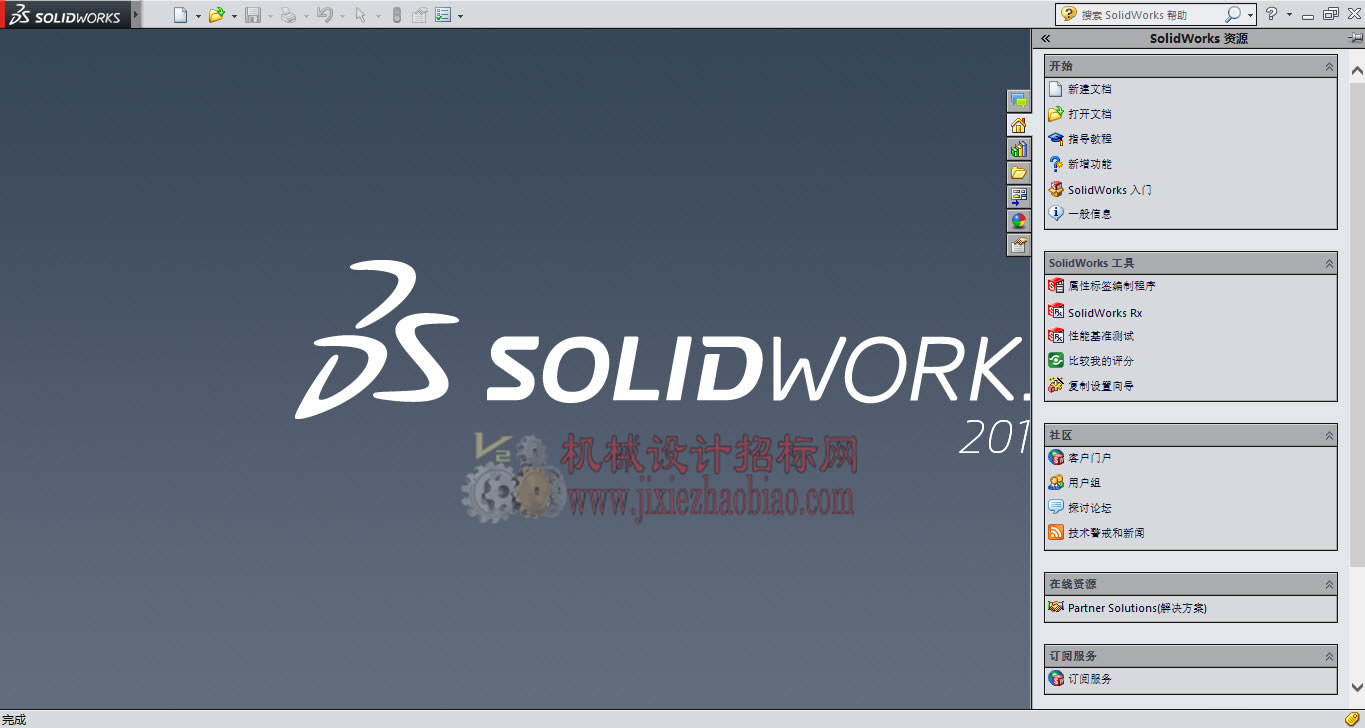Open File Properties from the toolbar
1365x728 pixels.
coord(420,15)
